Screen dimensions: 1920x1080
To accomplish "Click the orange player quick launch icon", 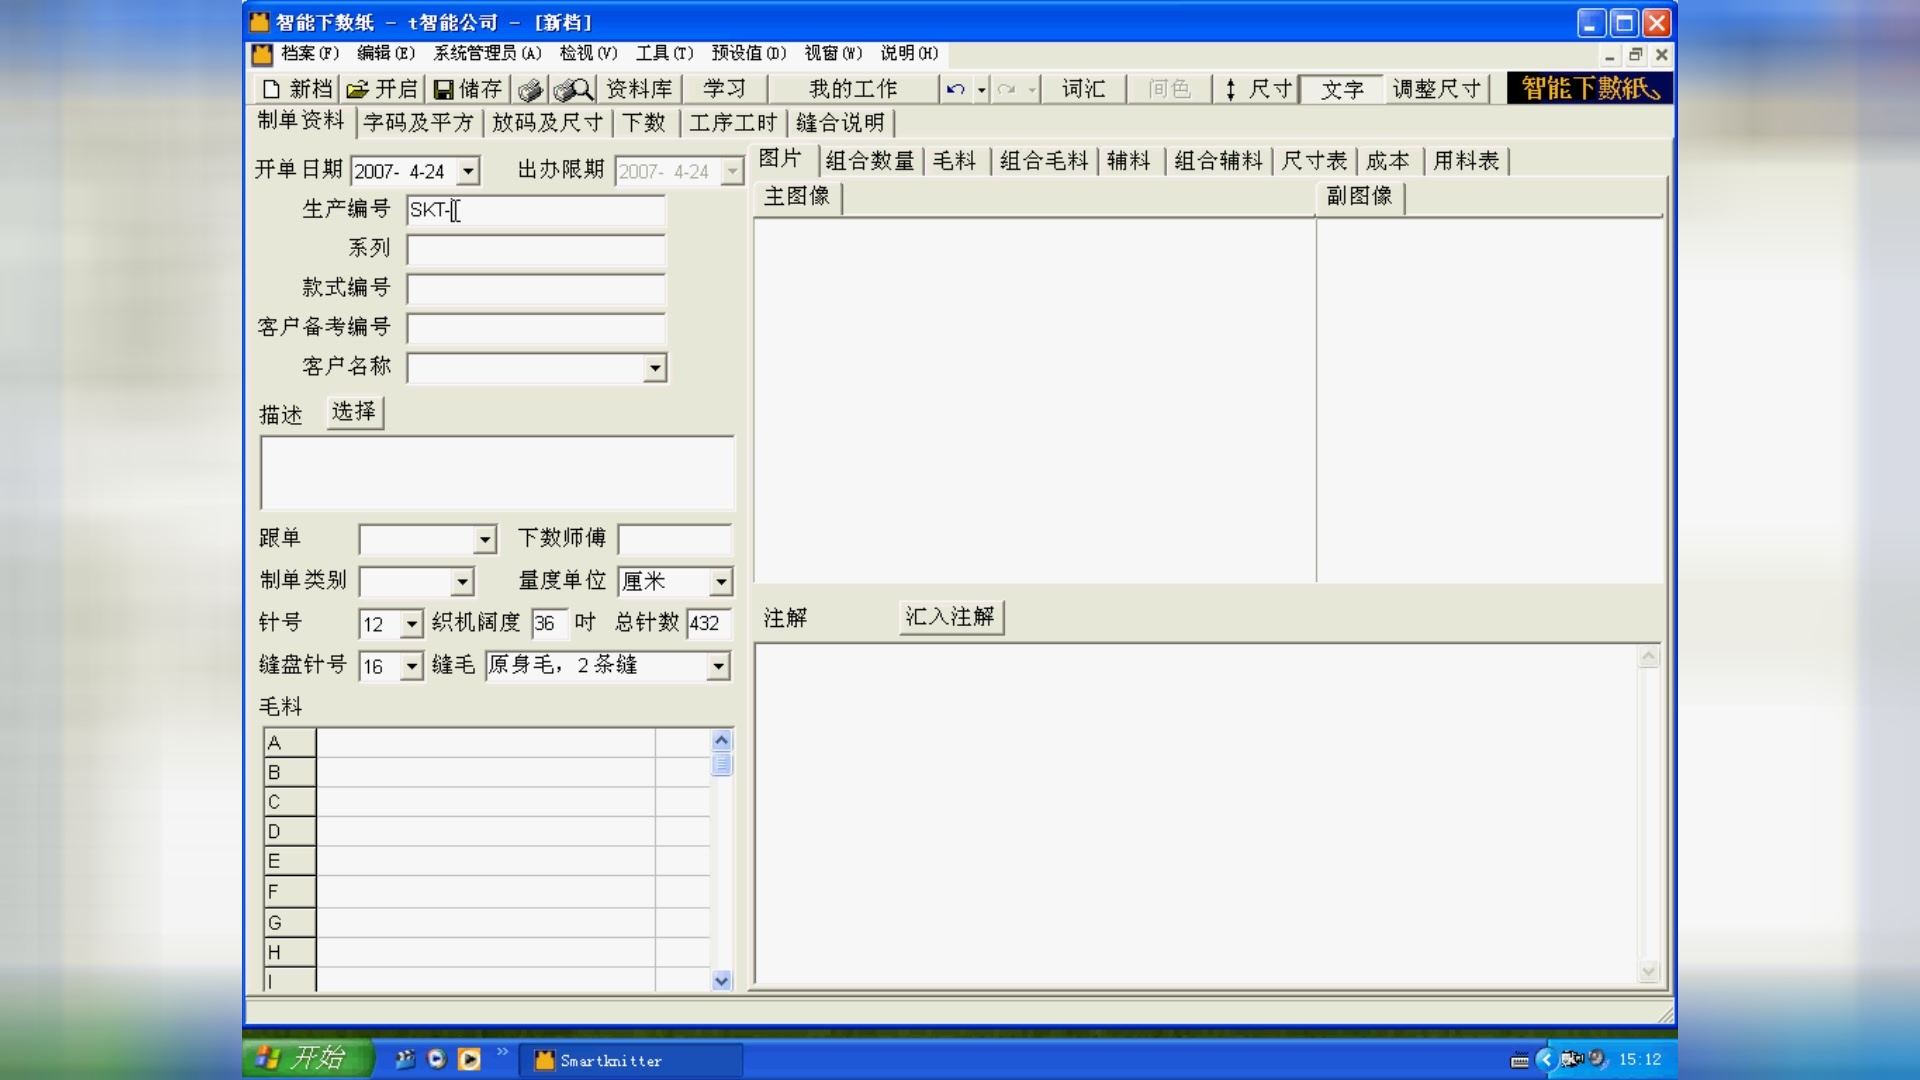I will click(469, 1059).
